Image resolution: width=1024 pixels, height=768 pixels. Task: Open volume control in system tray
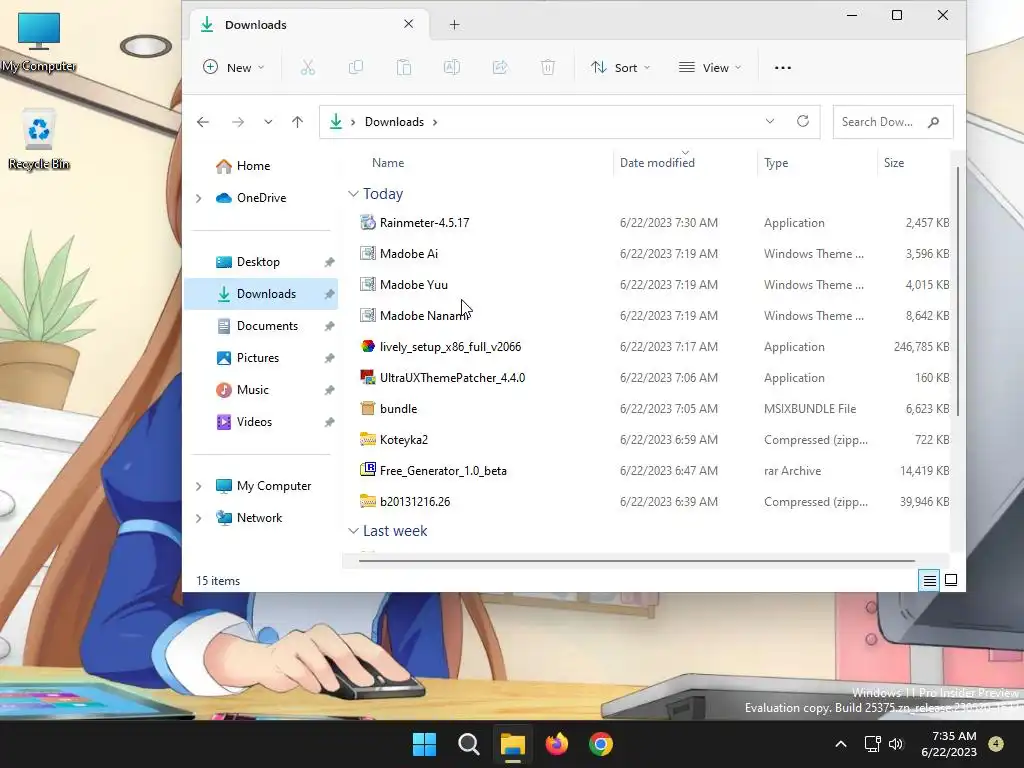(x=896, y=744)
